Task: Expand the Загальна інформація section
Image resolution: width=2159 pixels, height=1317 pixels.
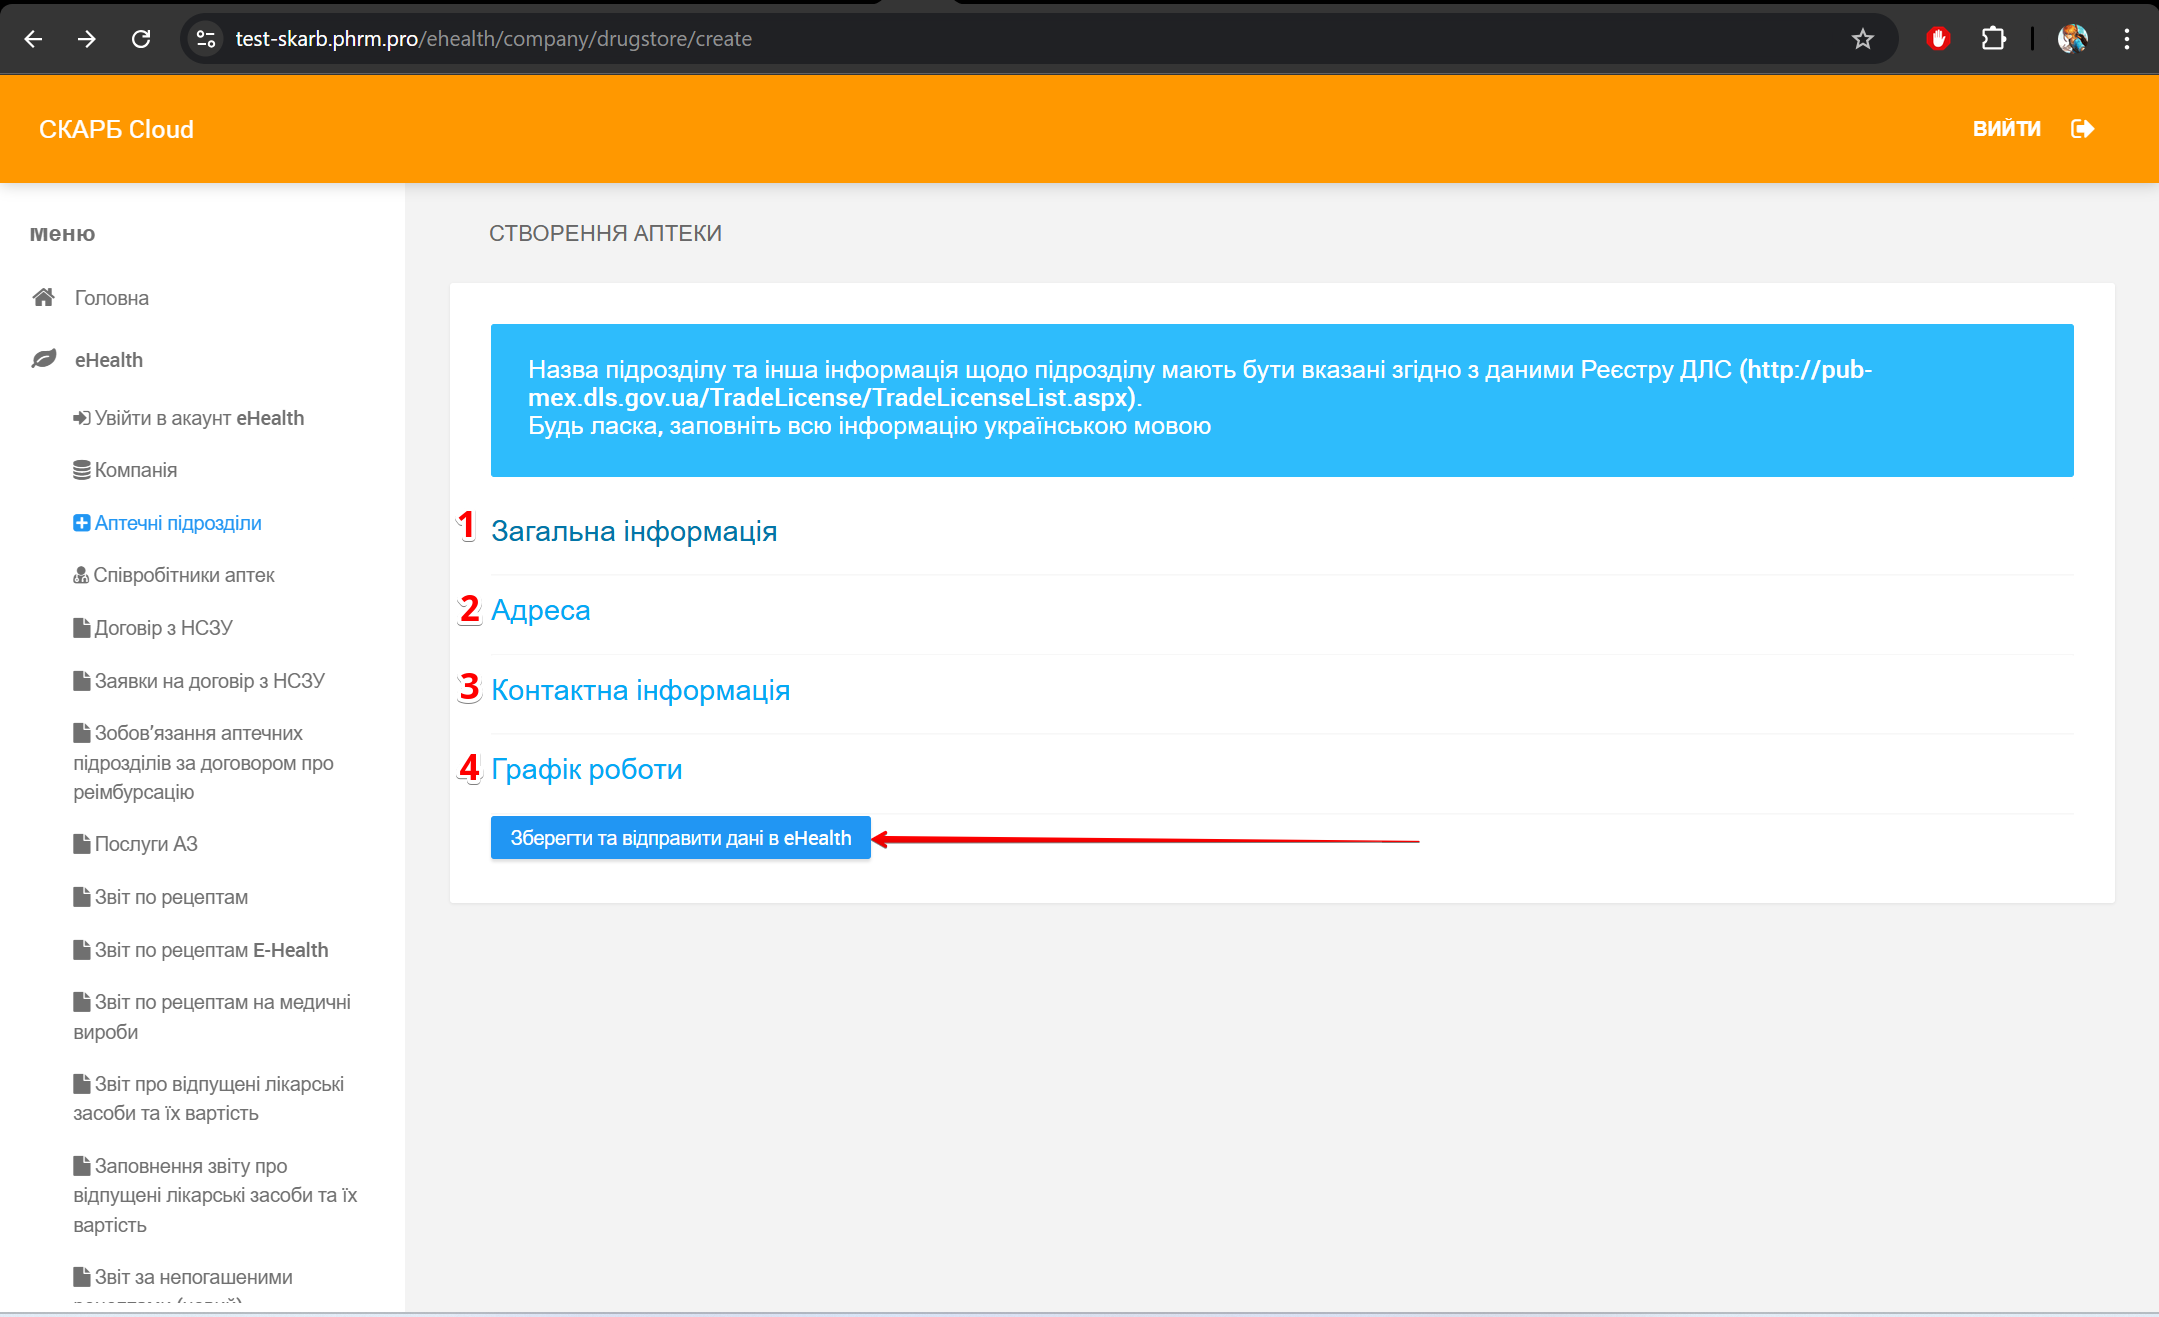Action: pyautogui.click(x=634, y=531)
